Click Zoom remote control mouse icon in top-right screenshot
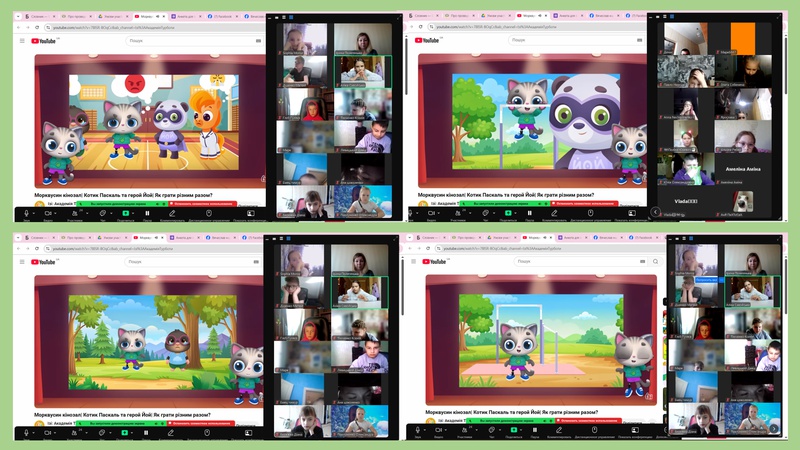 (x=590, y=213)
